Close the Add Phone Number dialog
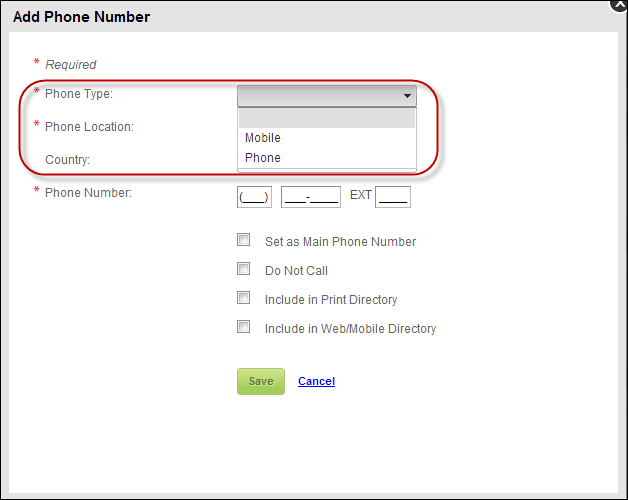628x500 pixels. pos(621,4)
